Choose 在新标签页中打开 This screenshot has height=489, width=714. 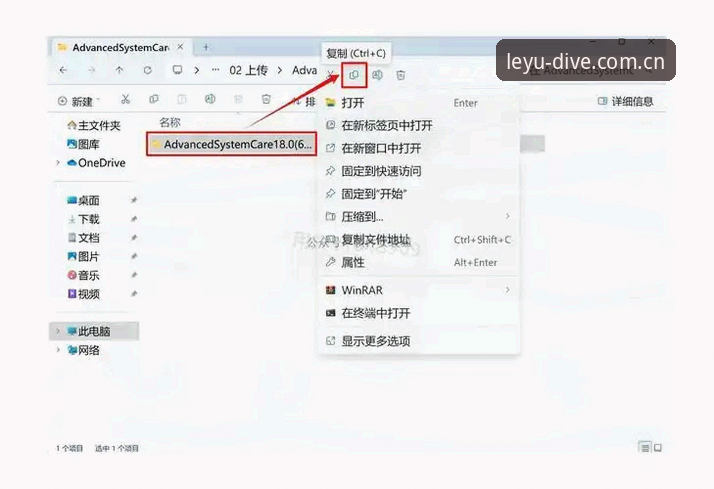tap(419, 125)
